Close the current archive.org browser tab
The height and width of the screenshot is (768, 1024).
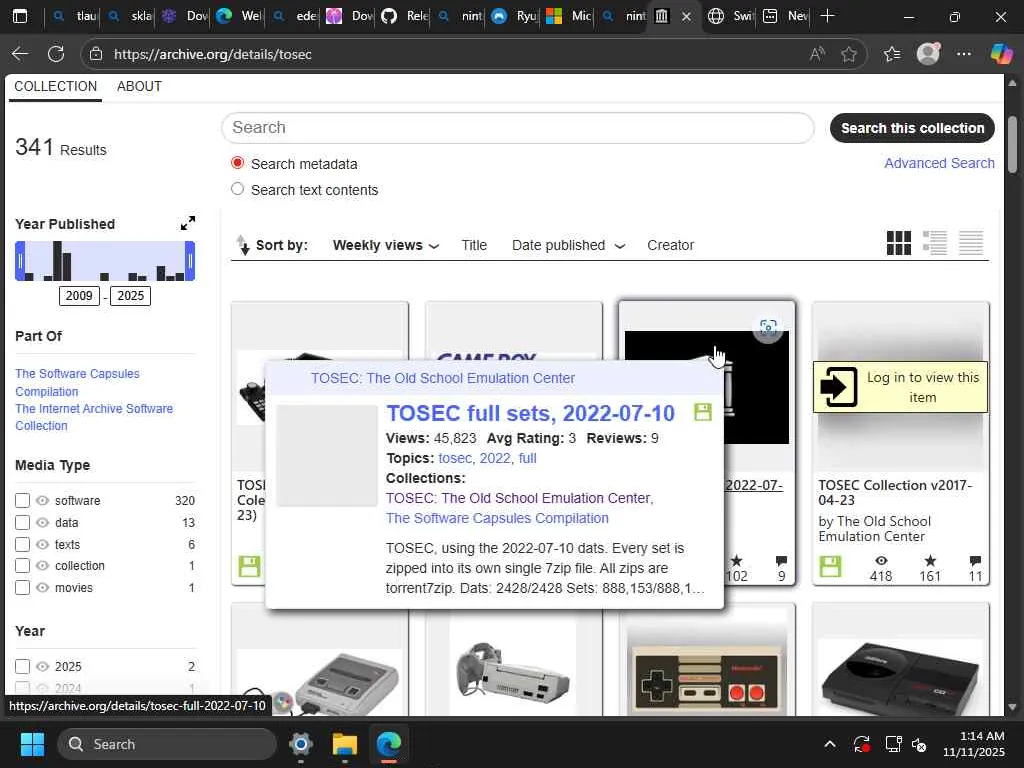686,16
